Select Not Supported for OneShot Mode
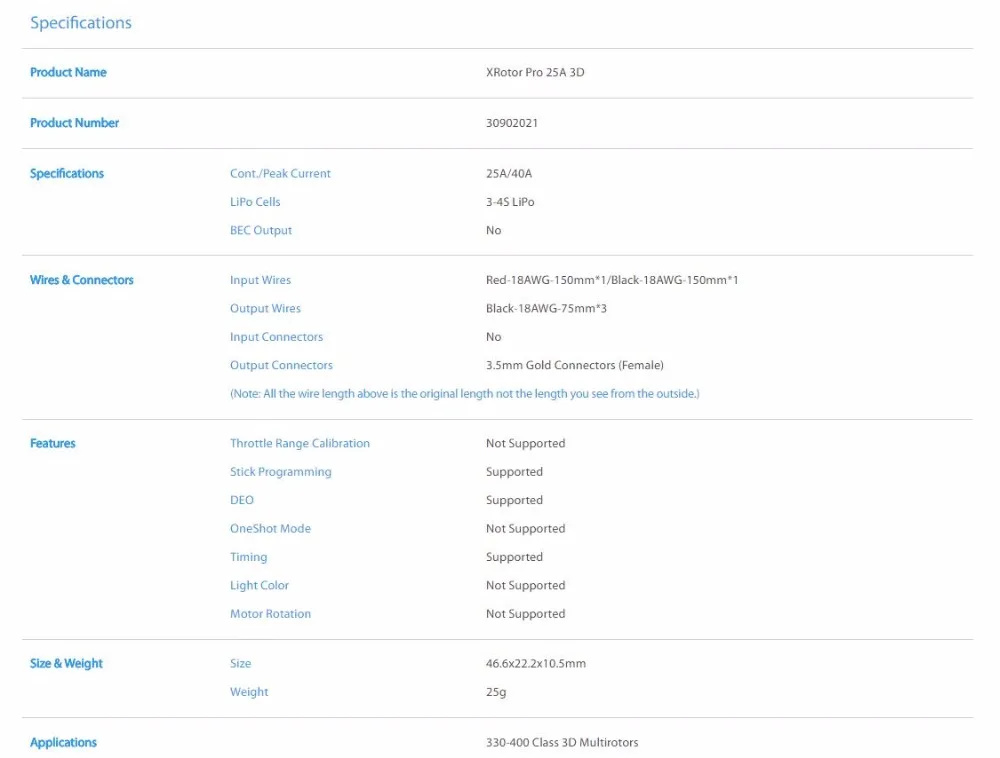This screenshot has height=758, width=1000. 526,528
